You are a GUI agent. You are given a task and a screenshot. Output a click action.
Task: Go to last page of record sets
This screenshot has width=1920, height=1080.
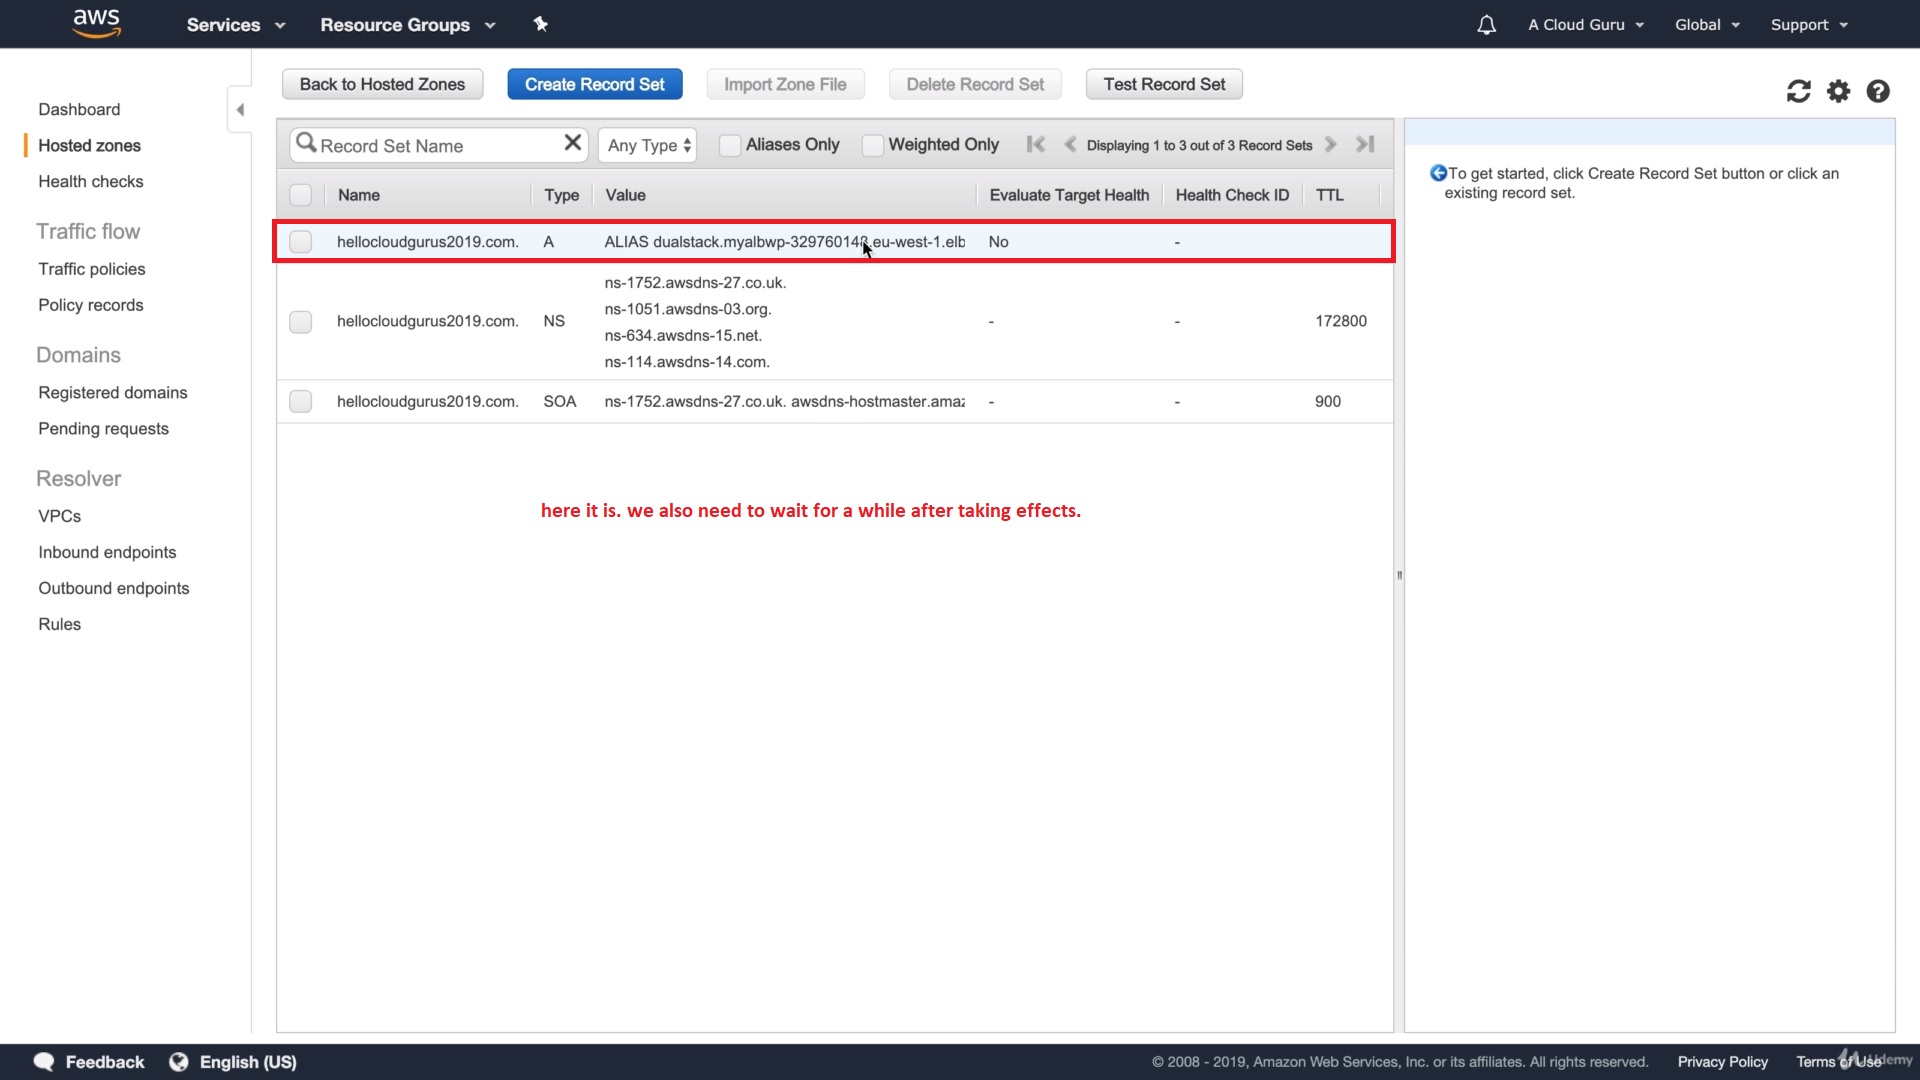[x=1365, y=144]
